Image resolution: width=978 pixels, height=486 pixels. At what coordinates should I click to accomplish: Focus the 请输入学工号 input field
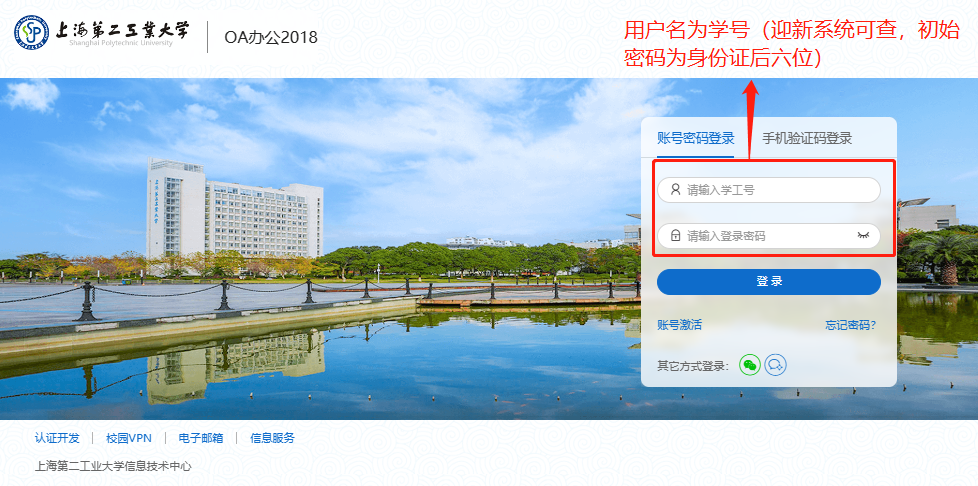[x=768, y=190]
